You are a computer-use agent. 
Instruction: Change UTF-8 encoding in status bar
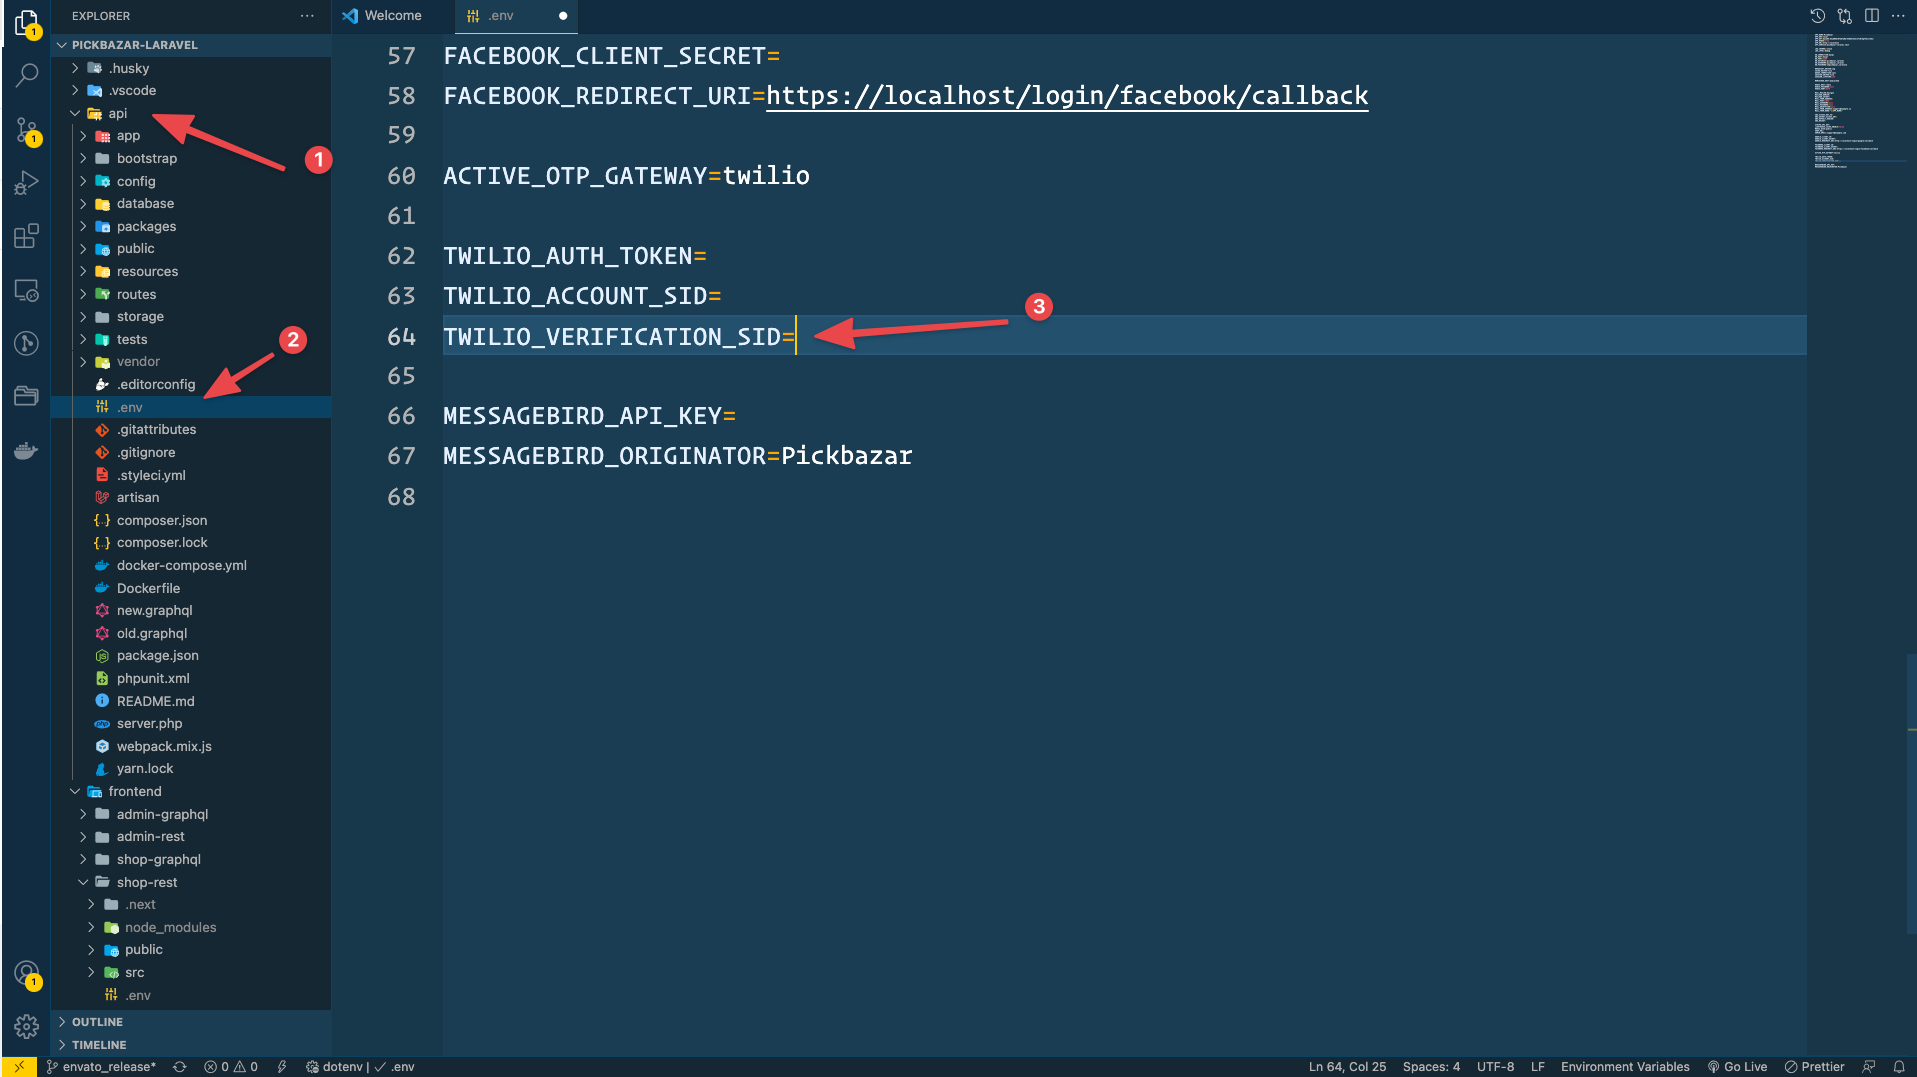(1495, 1066)
